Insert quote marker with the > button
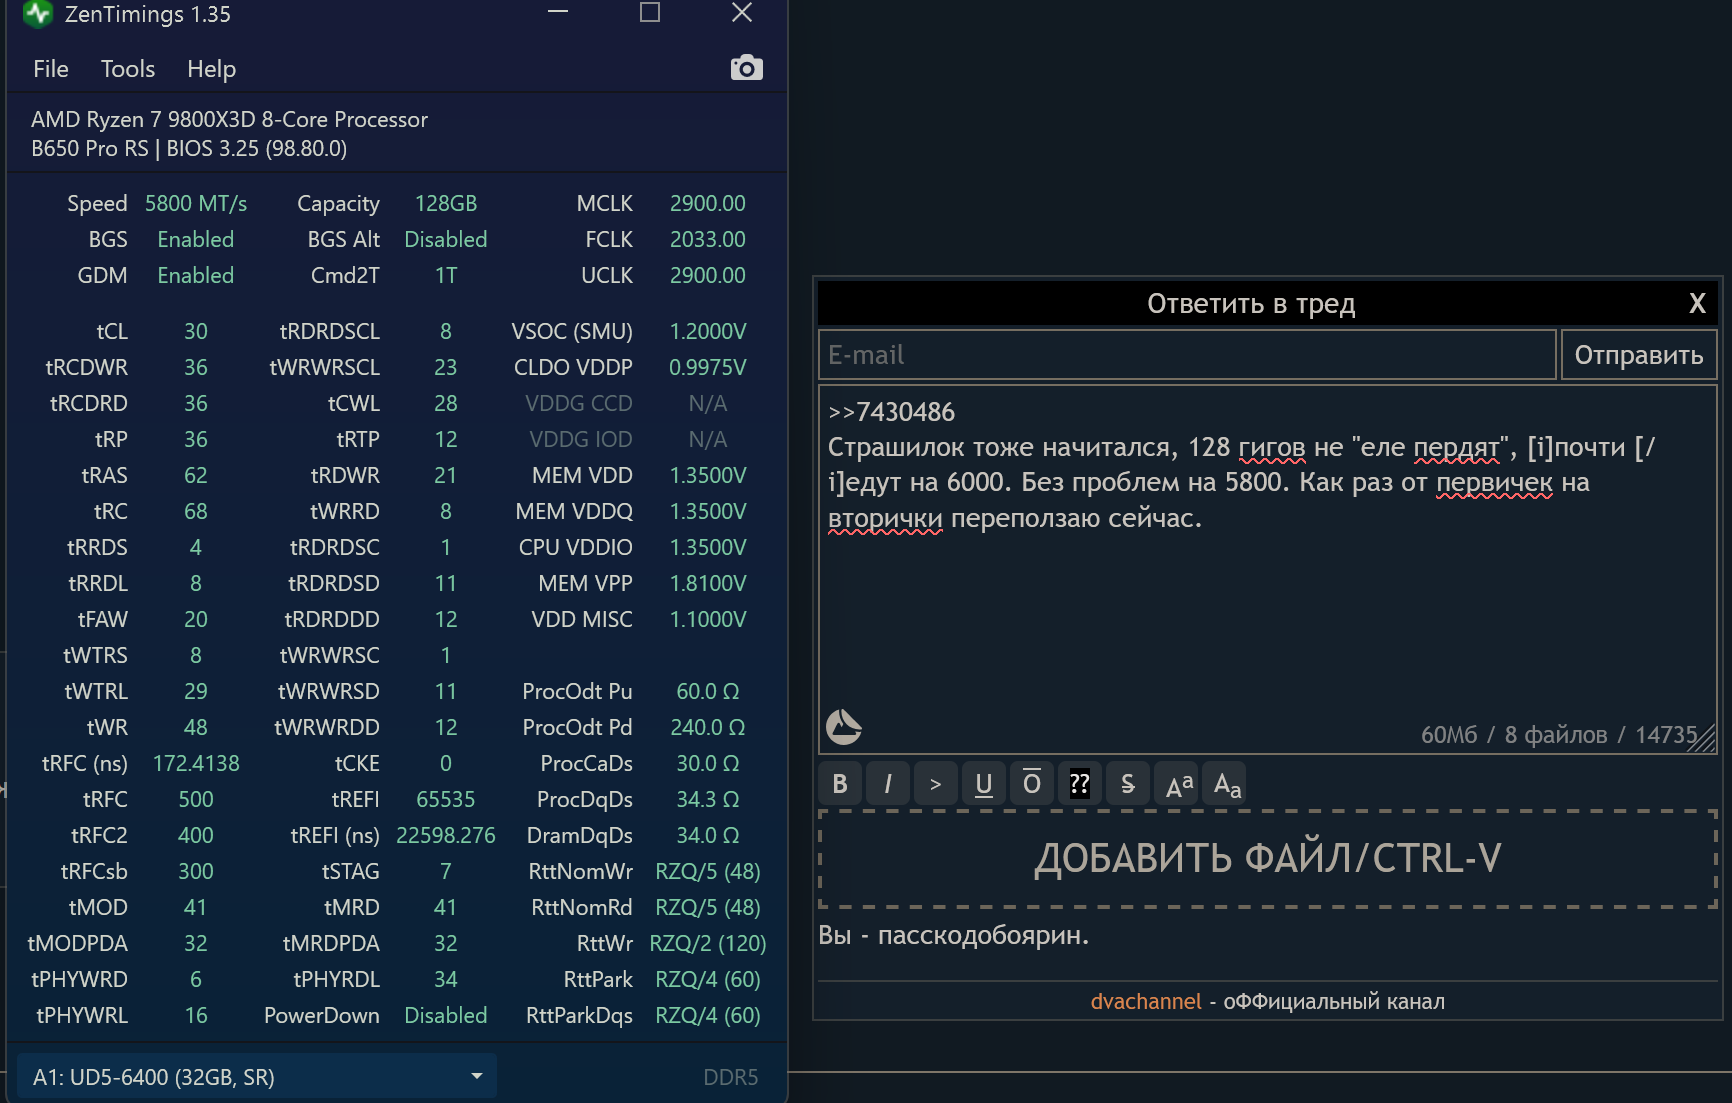Viewport: 1732px width, 1103px height. pyautogui.click(x=936, y=784)
